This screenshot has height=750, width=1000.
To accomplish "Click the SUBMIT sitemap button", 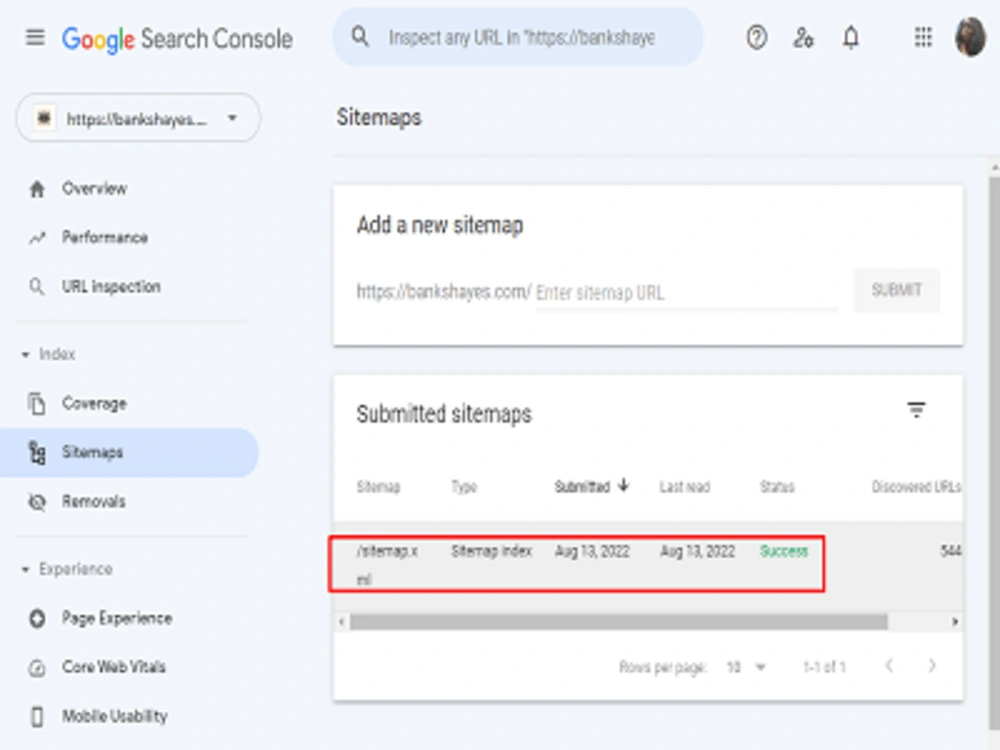I will coord(897,290).
